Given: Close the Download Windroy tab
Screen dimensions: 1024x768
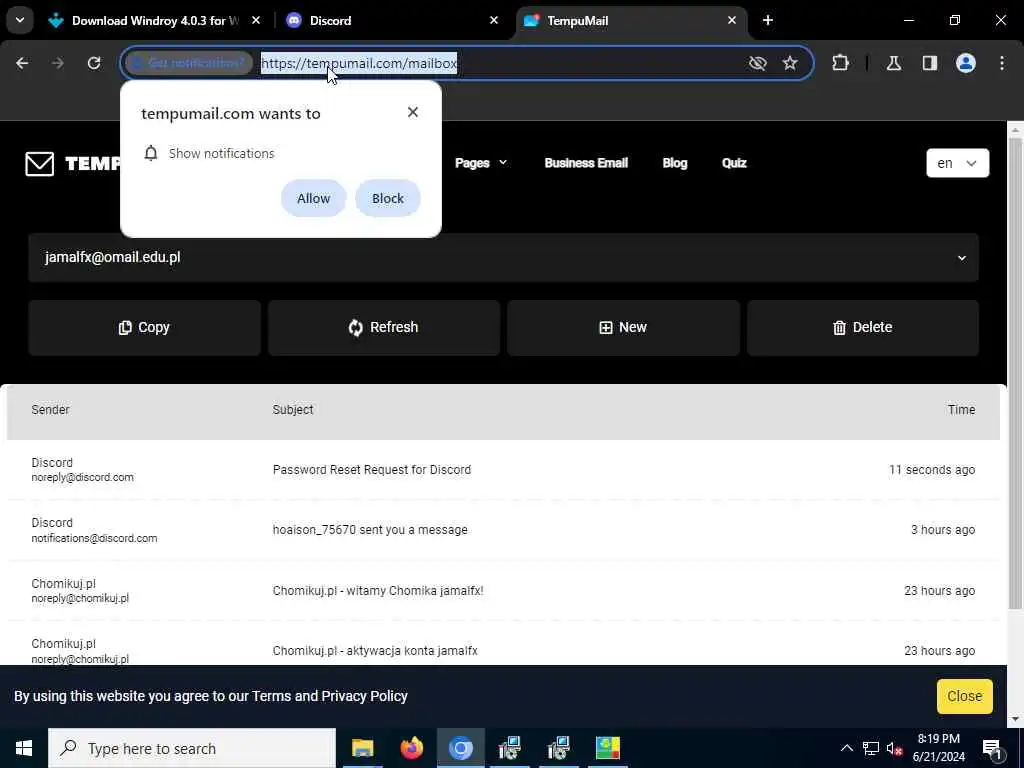Looking at the screenshot, I should 256,21.
